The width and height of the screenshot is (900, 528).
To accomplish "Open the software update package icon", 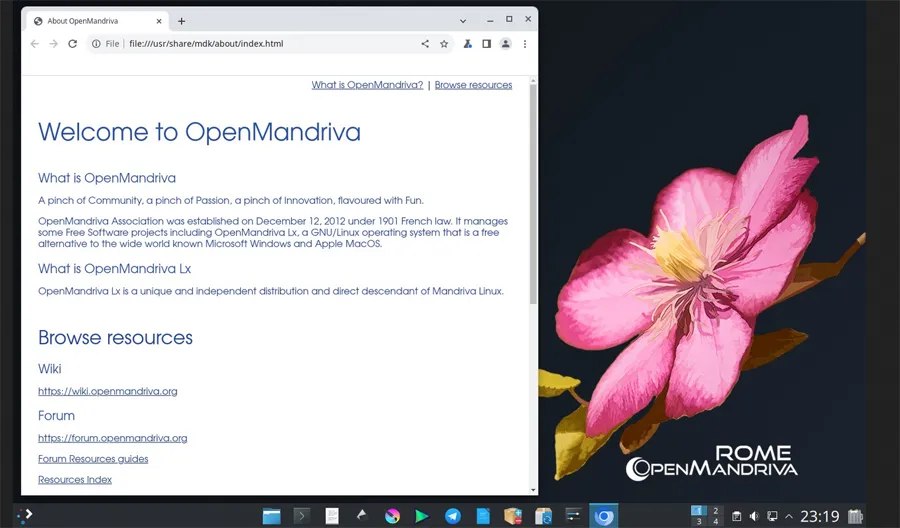I will click(543, 516).
